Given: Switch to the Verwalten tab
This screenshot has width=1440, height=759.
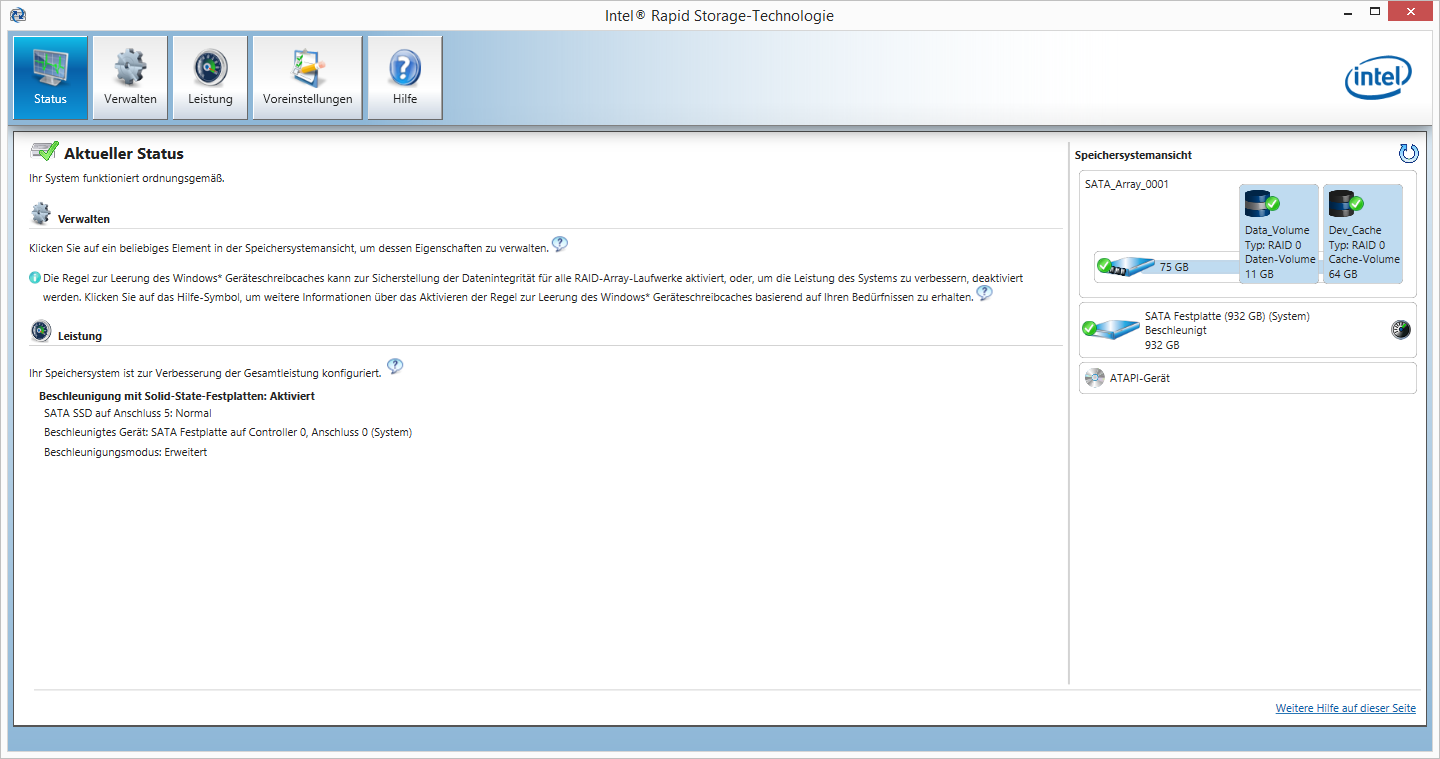Looking at the screenshot, I should click(130, 78).
